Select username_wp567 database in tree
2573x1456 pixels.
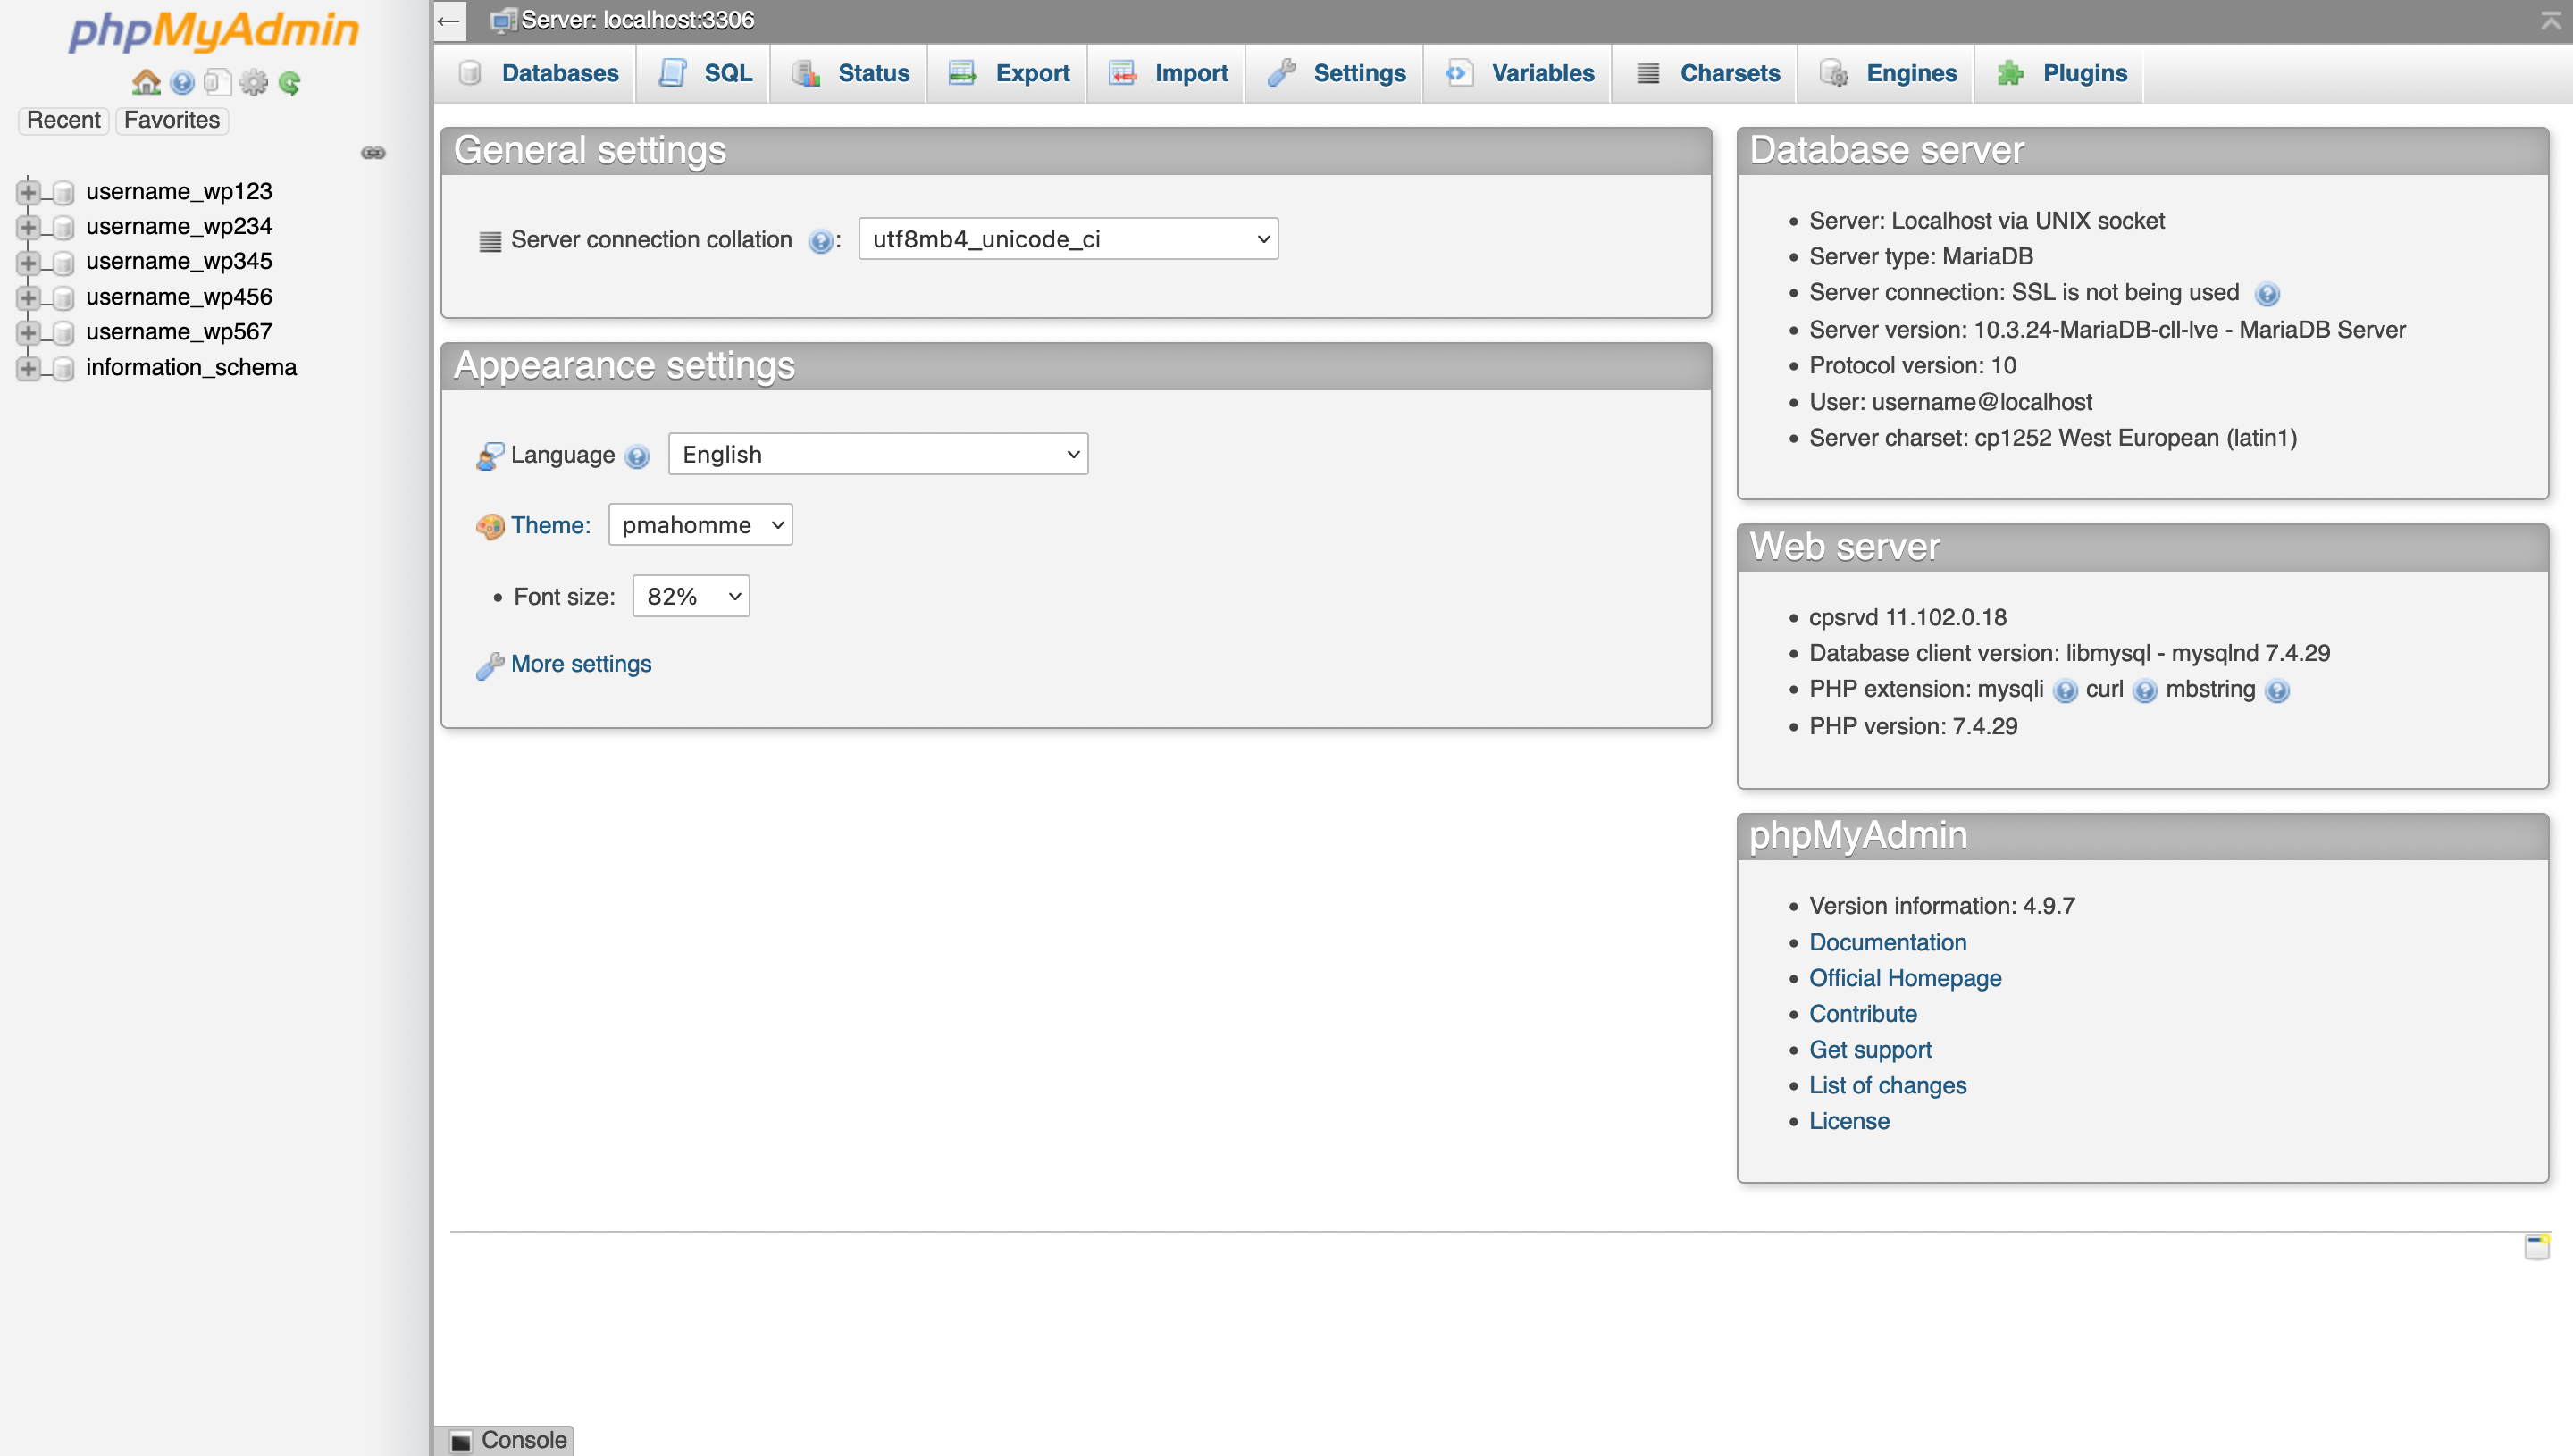[x=179, y=332]
